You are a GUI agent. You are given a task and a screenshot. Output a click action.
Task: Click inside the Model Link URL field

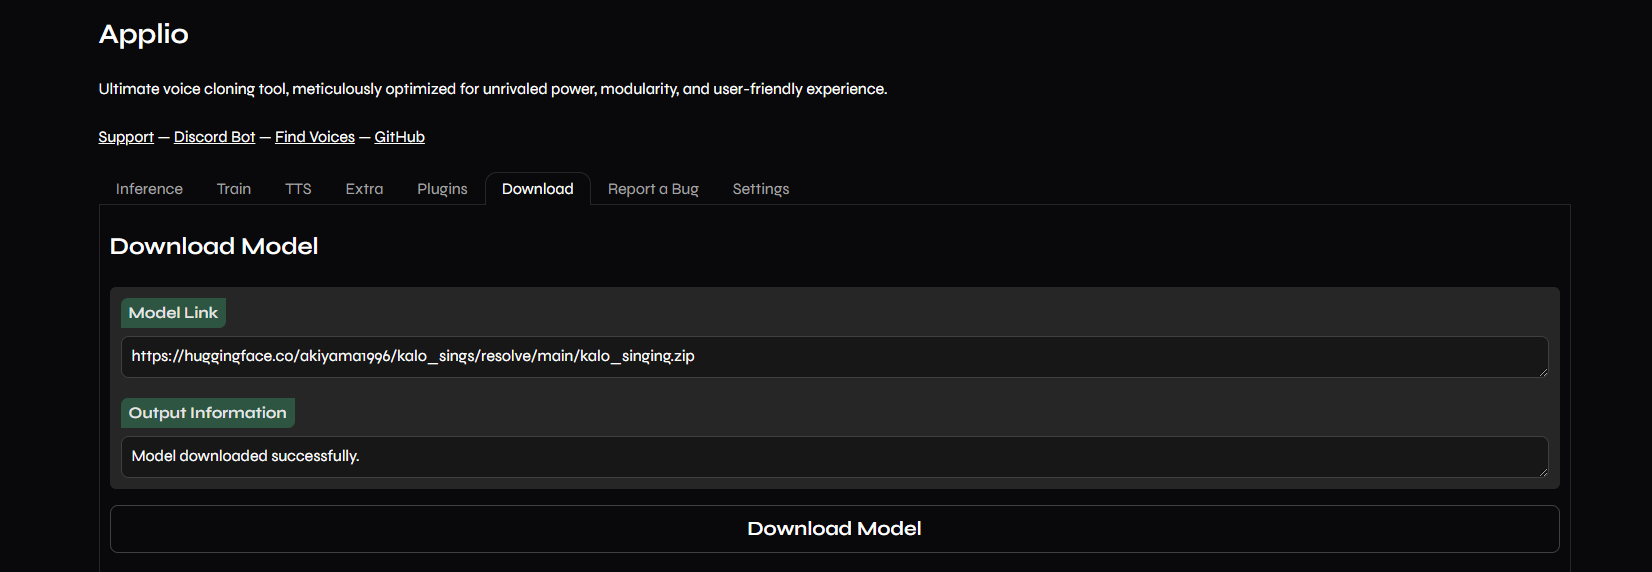[x=834, y=357]
